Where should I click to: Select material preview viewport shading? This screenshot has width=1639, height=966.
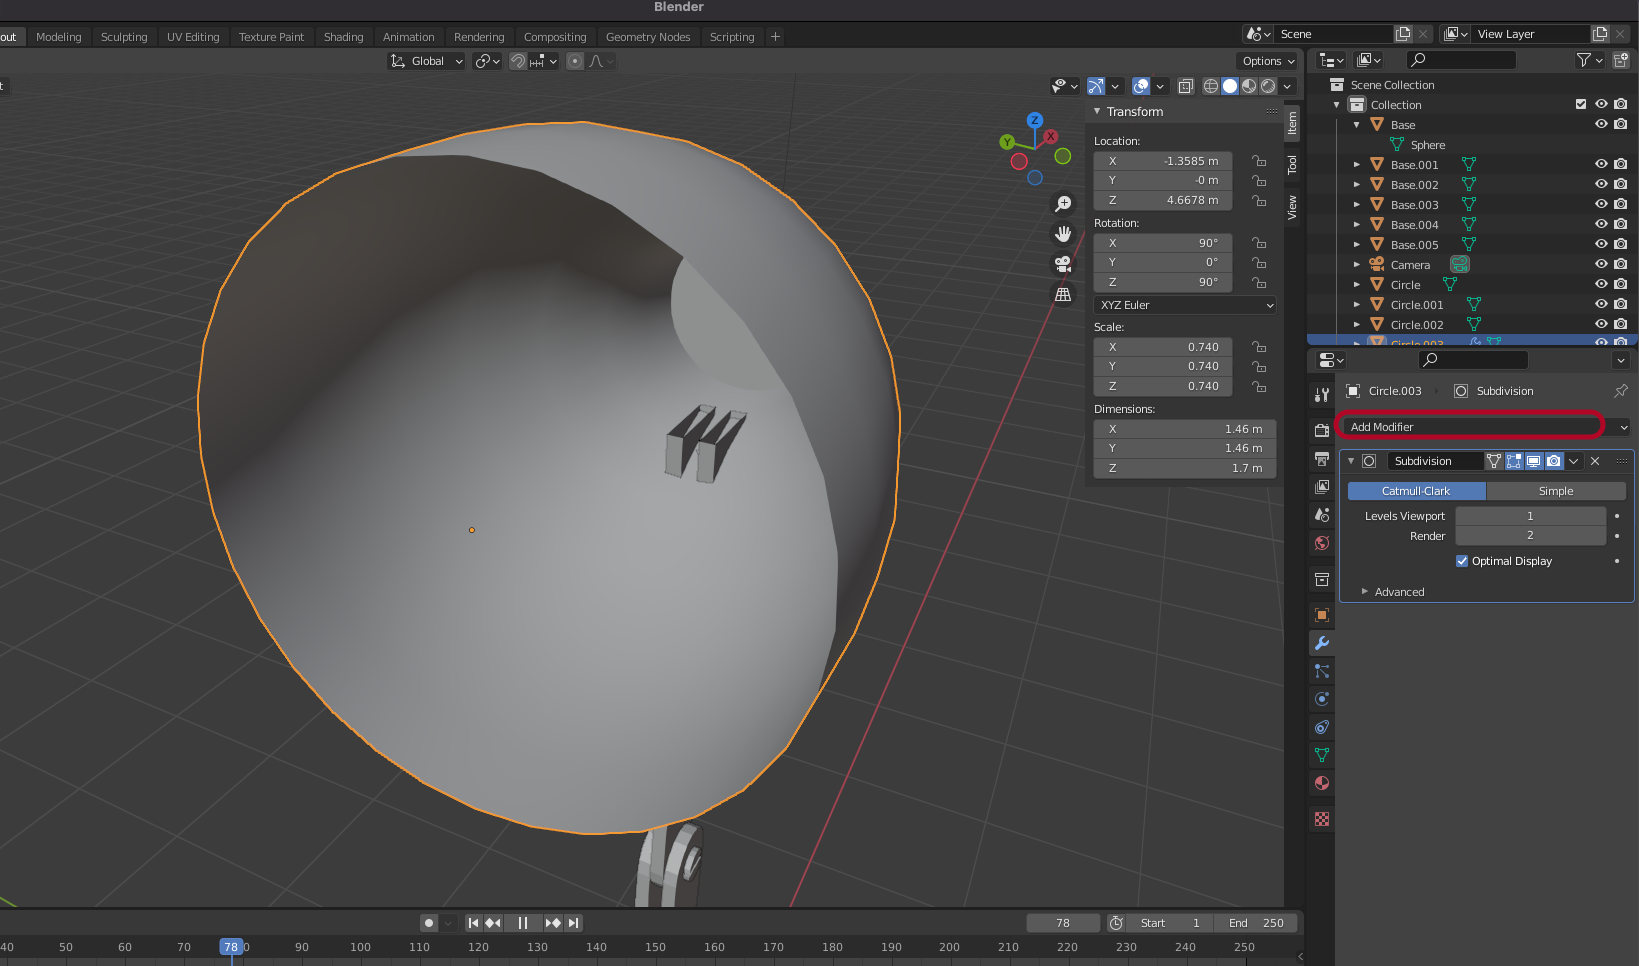pyautogui.click(x=1249, y=86)
